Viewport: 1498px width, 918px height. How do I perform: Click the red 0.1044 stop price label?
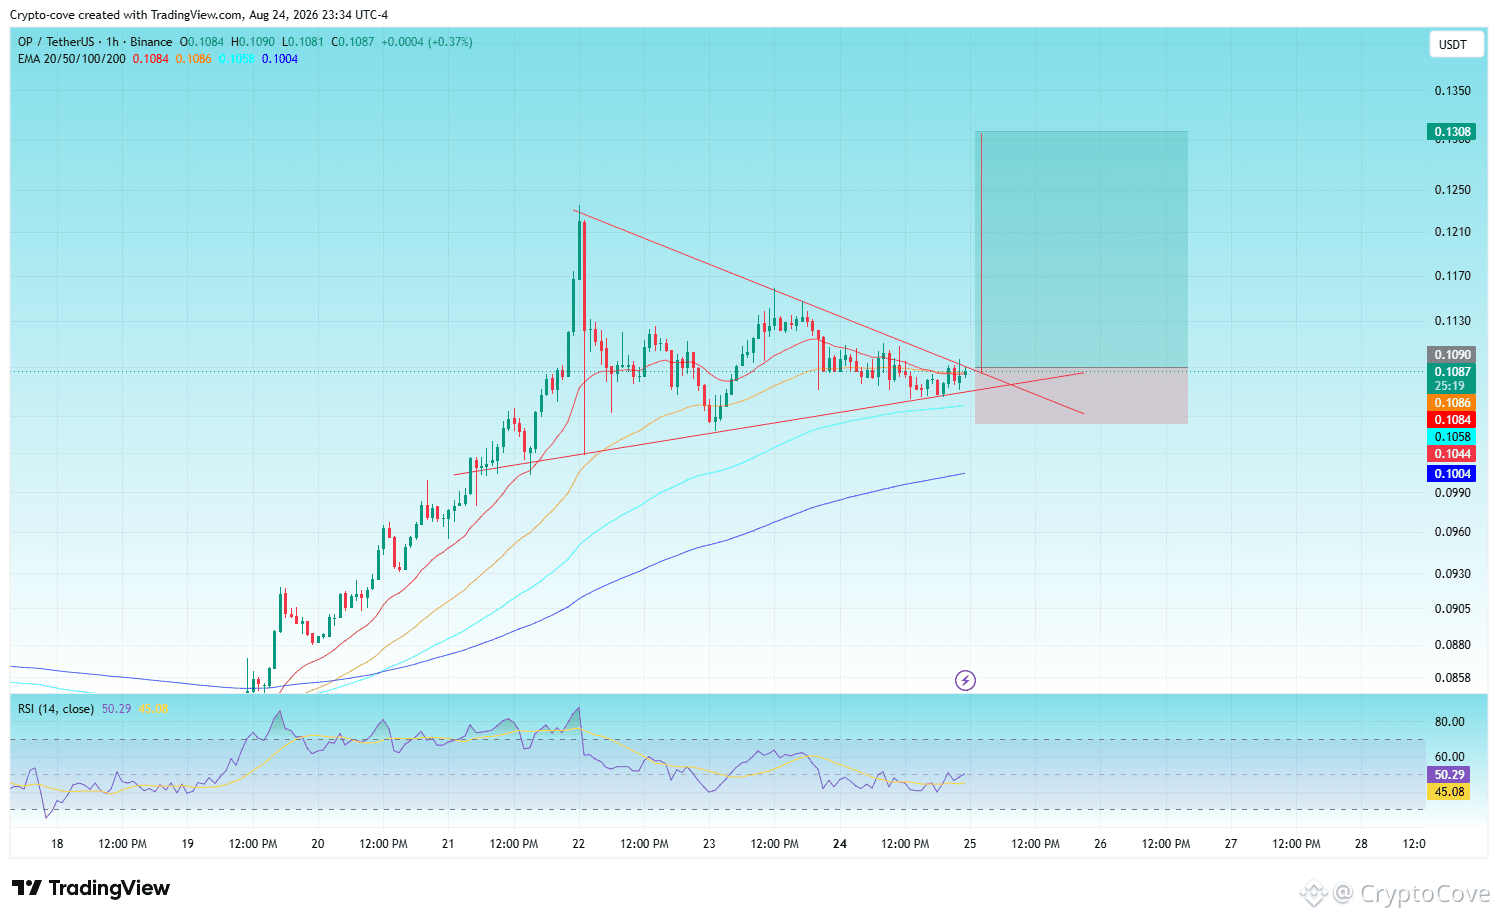click(1452, 454)
